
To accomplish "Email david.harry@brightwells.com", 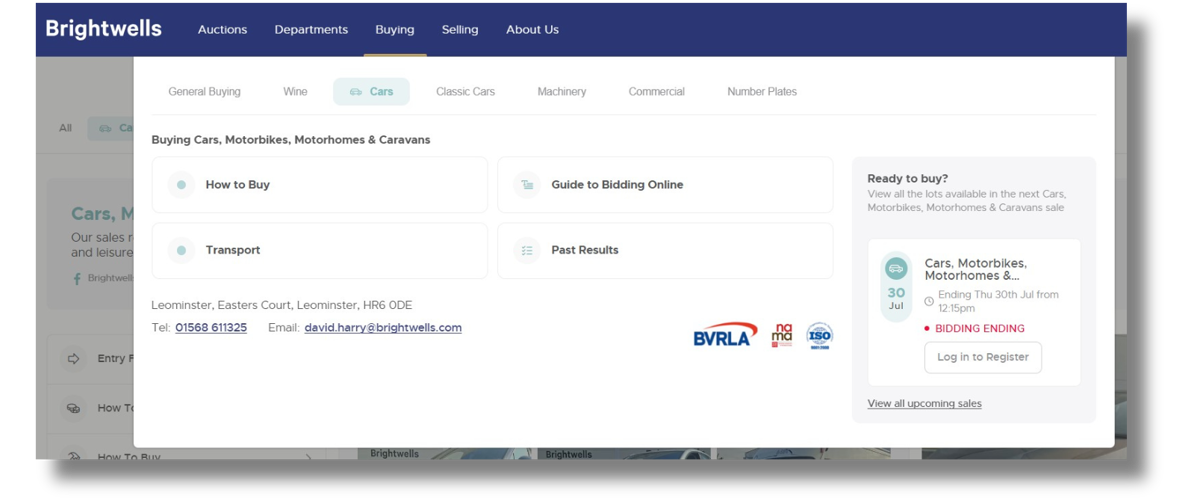I will tap(383, 328).
